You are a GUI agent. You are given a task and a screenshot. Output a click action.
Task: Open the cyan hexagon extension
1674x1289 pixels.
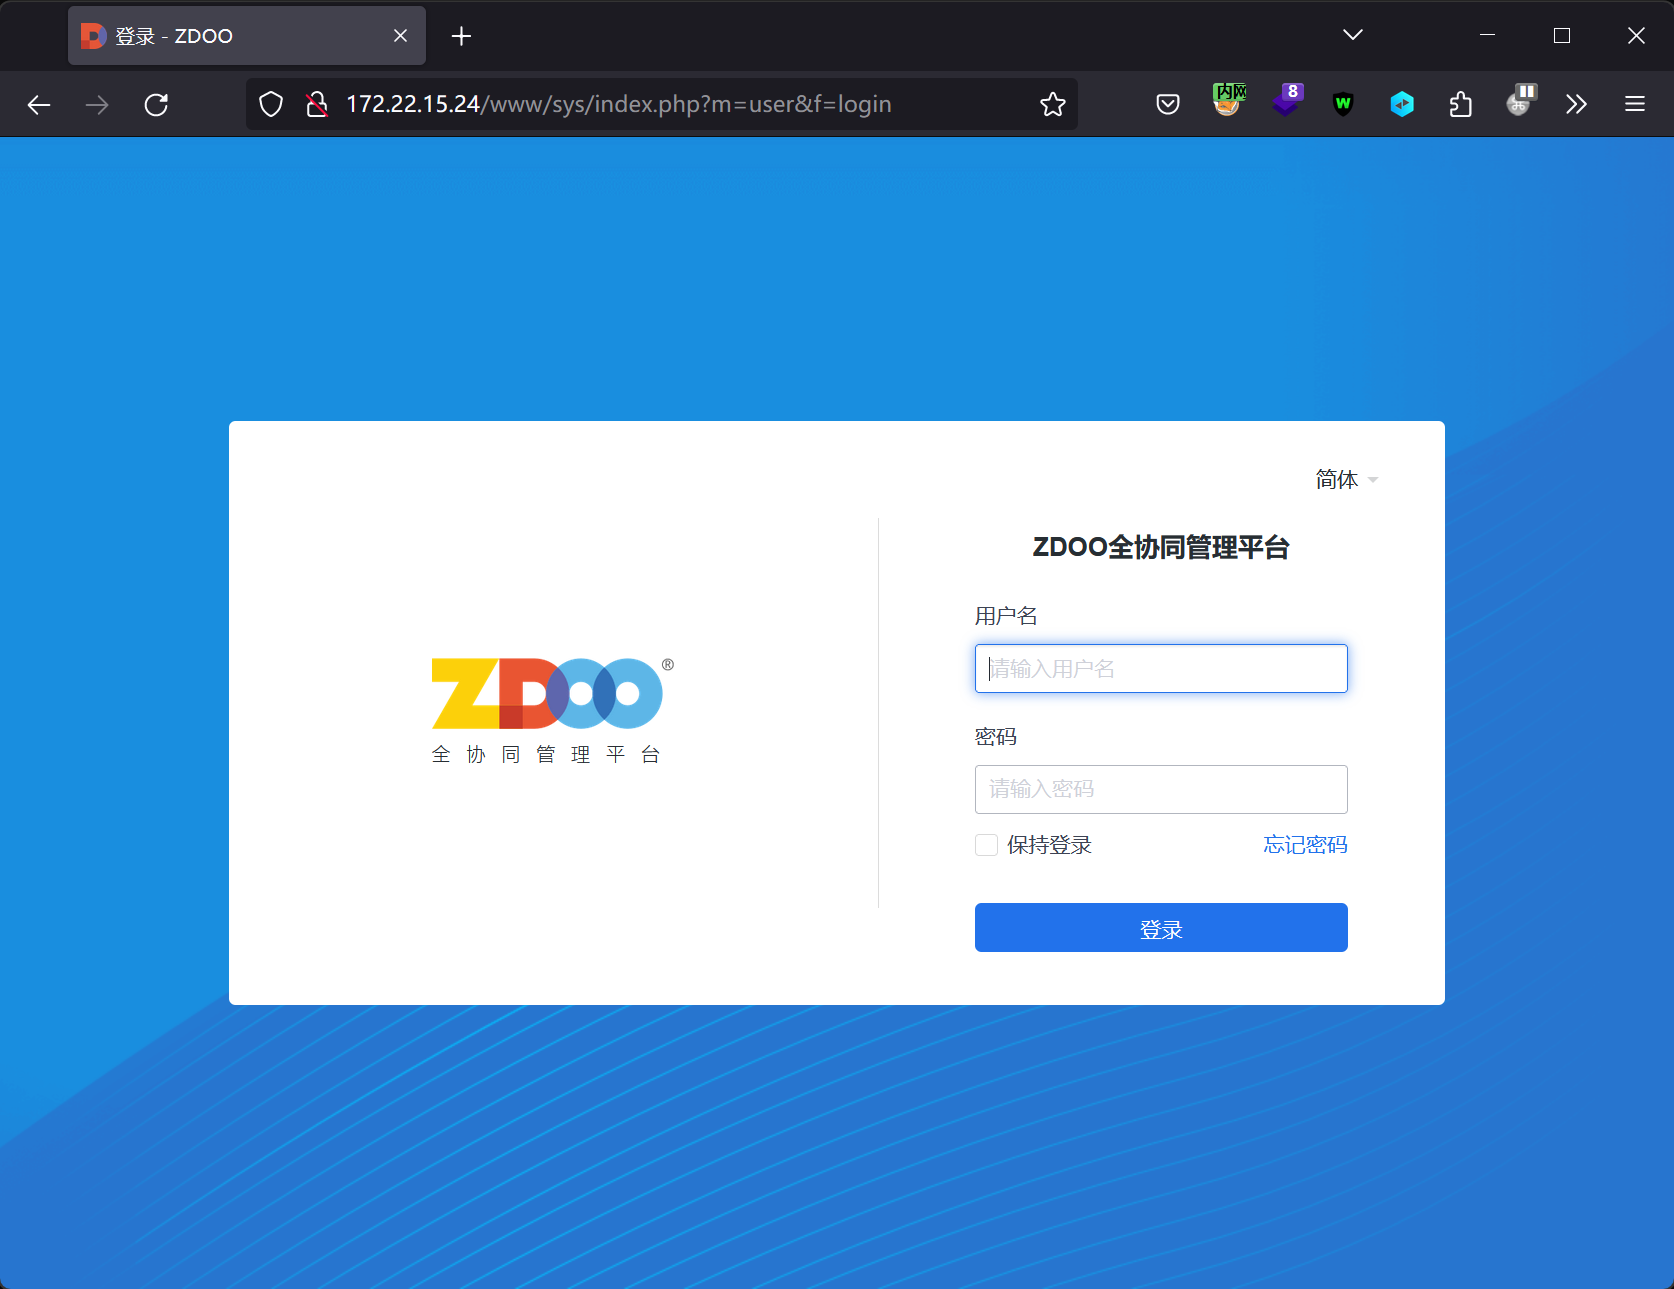coord(1402,104)
